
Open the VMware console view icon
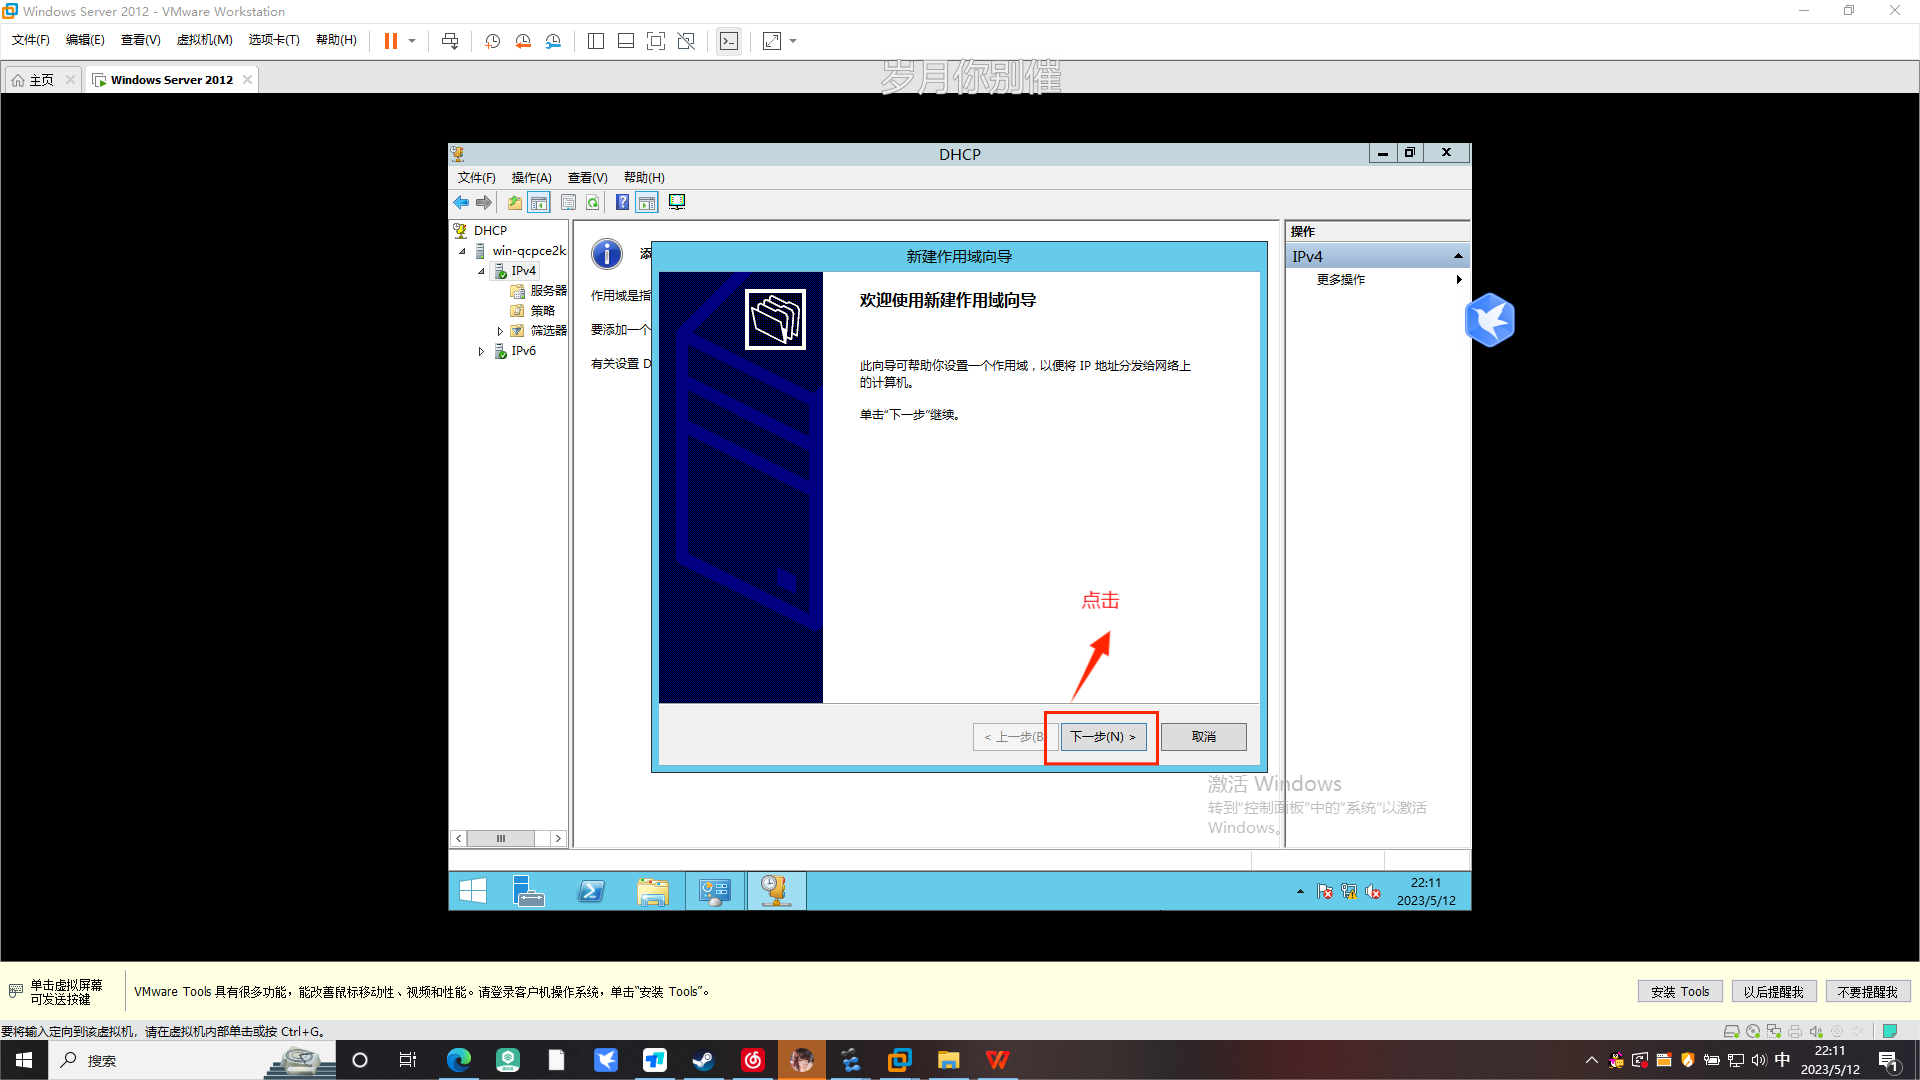[729, 41]
